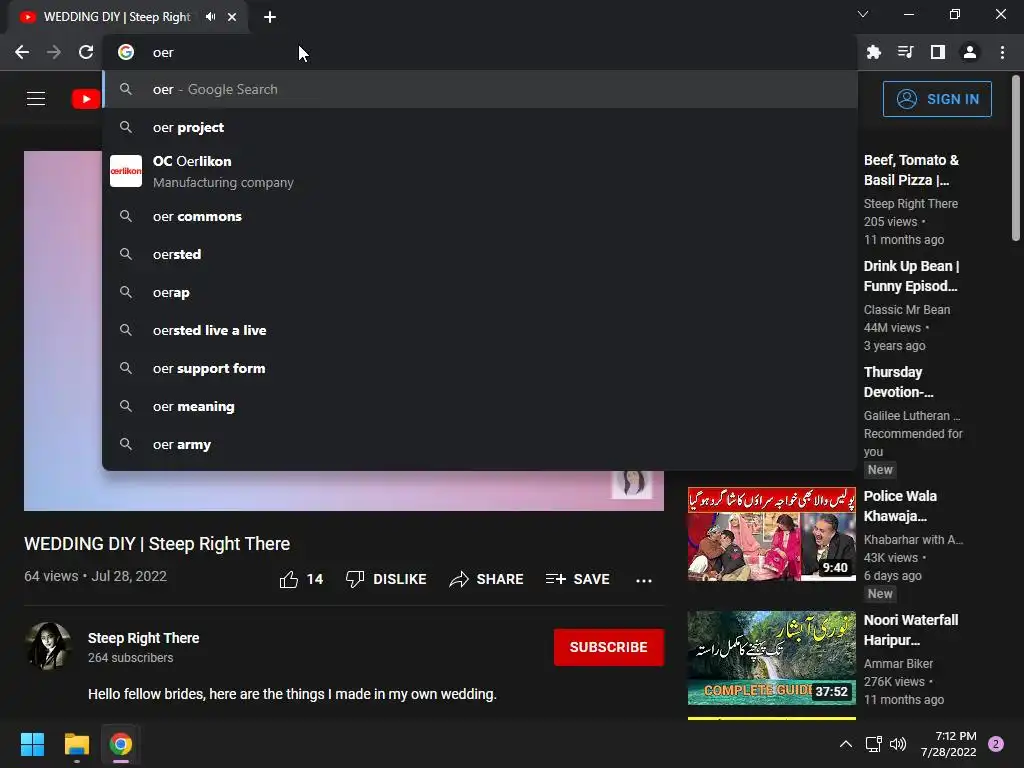Click the YouTube SIGN IN button
The image size is (1024, 768).
click(x=937, y=99)
